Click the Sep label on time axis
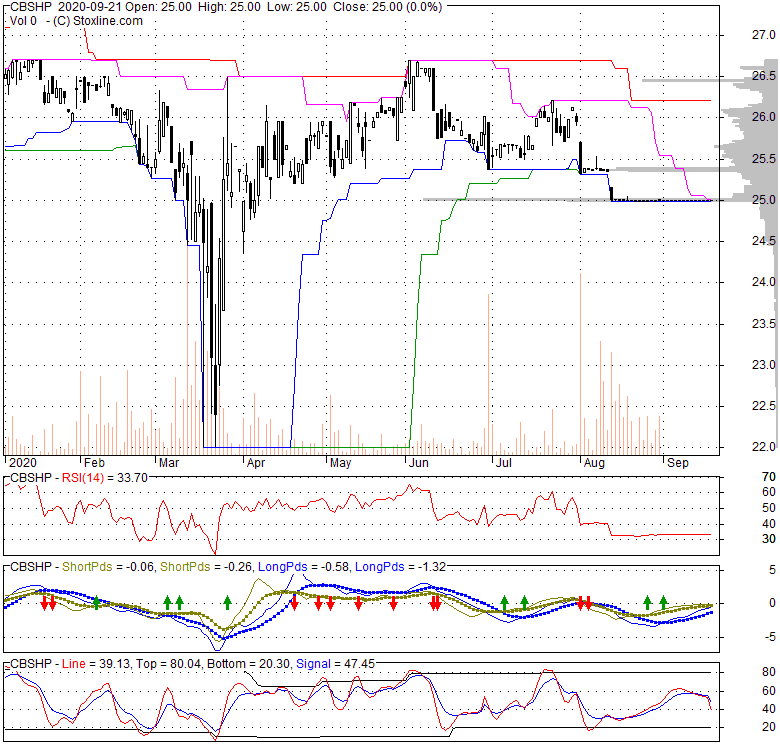The image size is (780, 745). click(678, 463)
